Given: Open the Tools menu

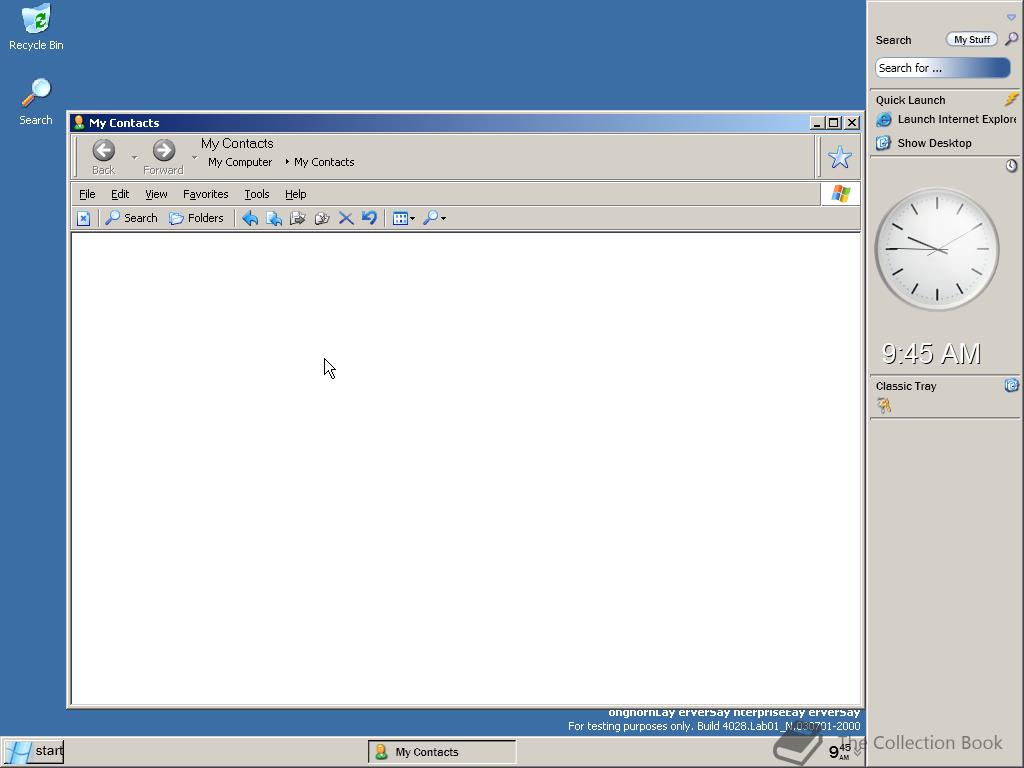Looking at the screenshot, I should (x=257, y=194).
